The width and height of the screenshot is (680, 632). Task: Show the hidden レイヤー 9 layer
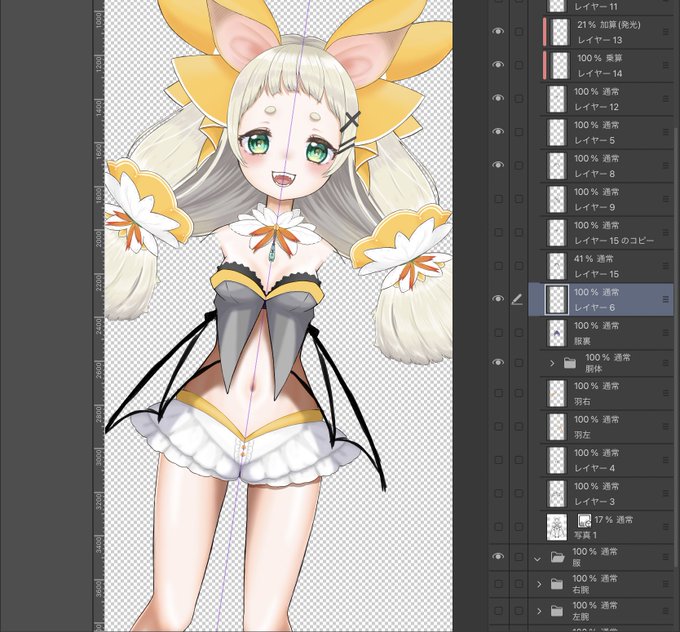(499, 199)
